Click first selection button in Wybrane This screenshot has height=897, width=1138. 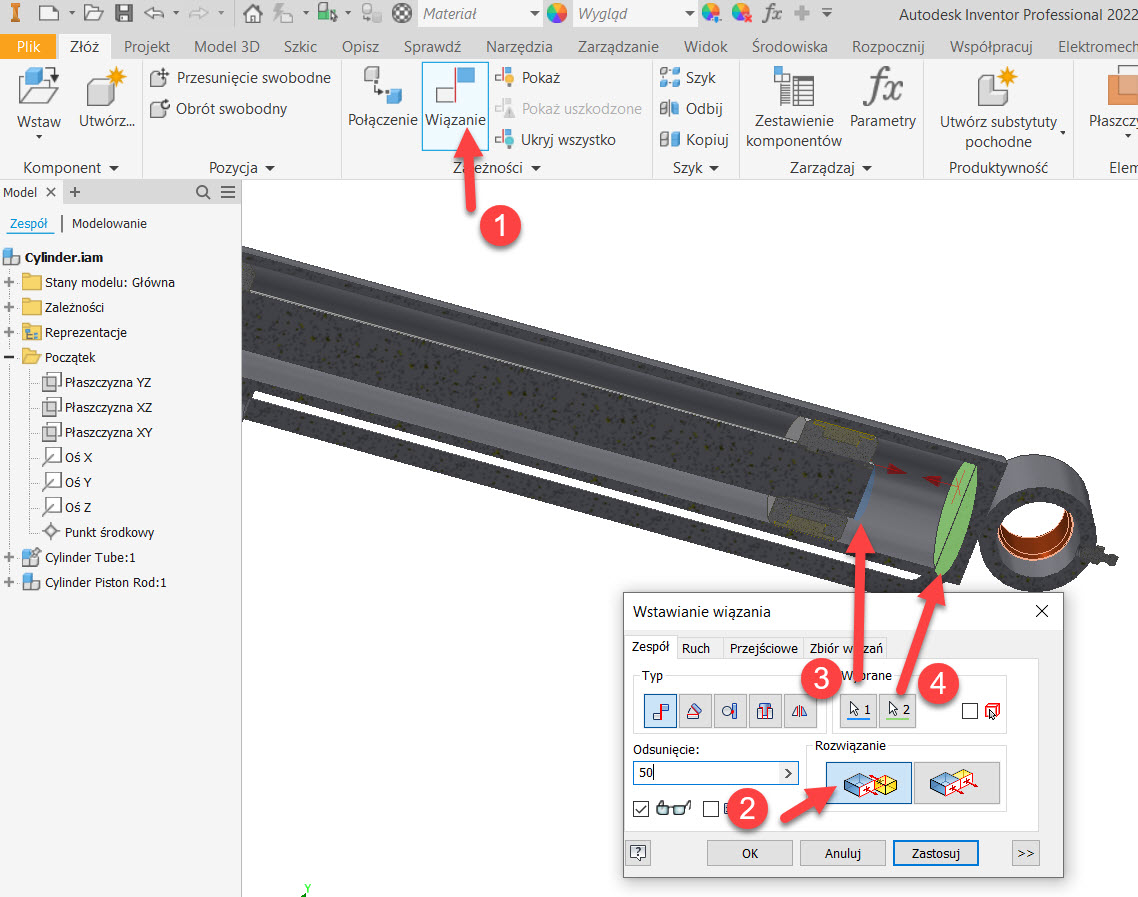[x=858, y=711]
